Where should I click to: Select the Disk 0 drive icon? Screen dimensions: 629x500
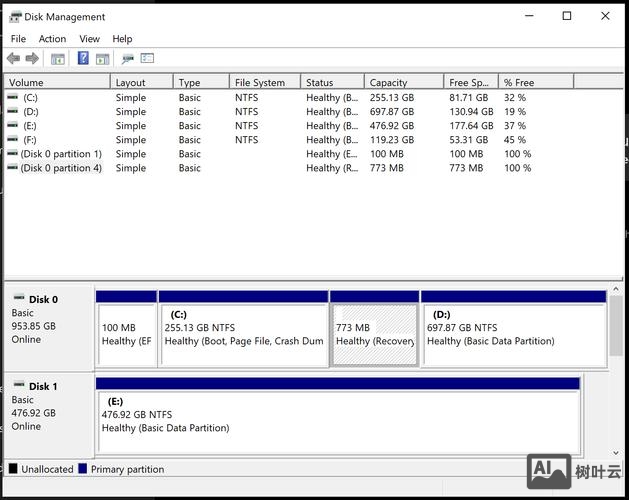[18, 298]
